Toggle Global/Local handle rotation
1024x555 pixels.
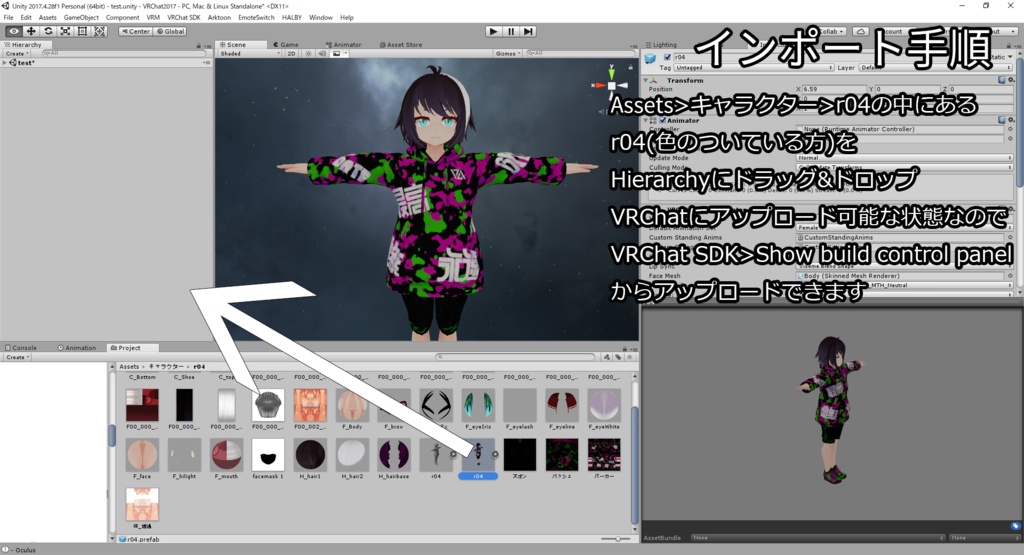(170, 31)
